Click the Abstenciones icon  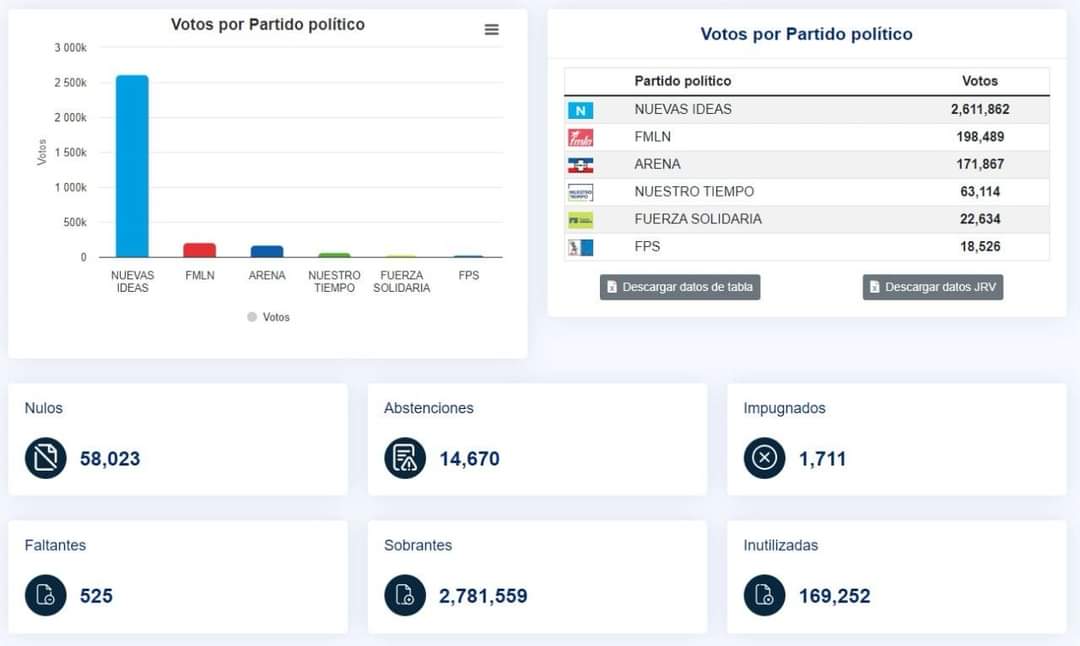click(405, 459)
